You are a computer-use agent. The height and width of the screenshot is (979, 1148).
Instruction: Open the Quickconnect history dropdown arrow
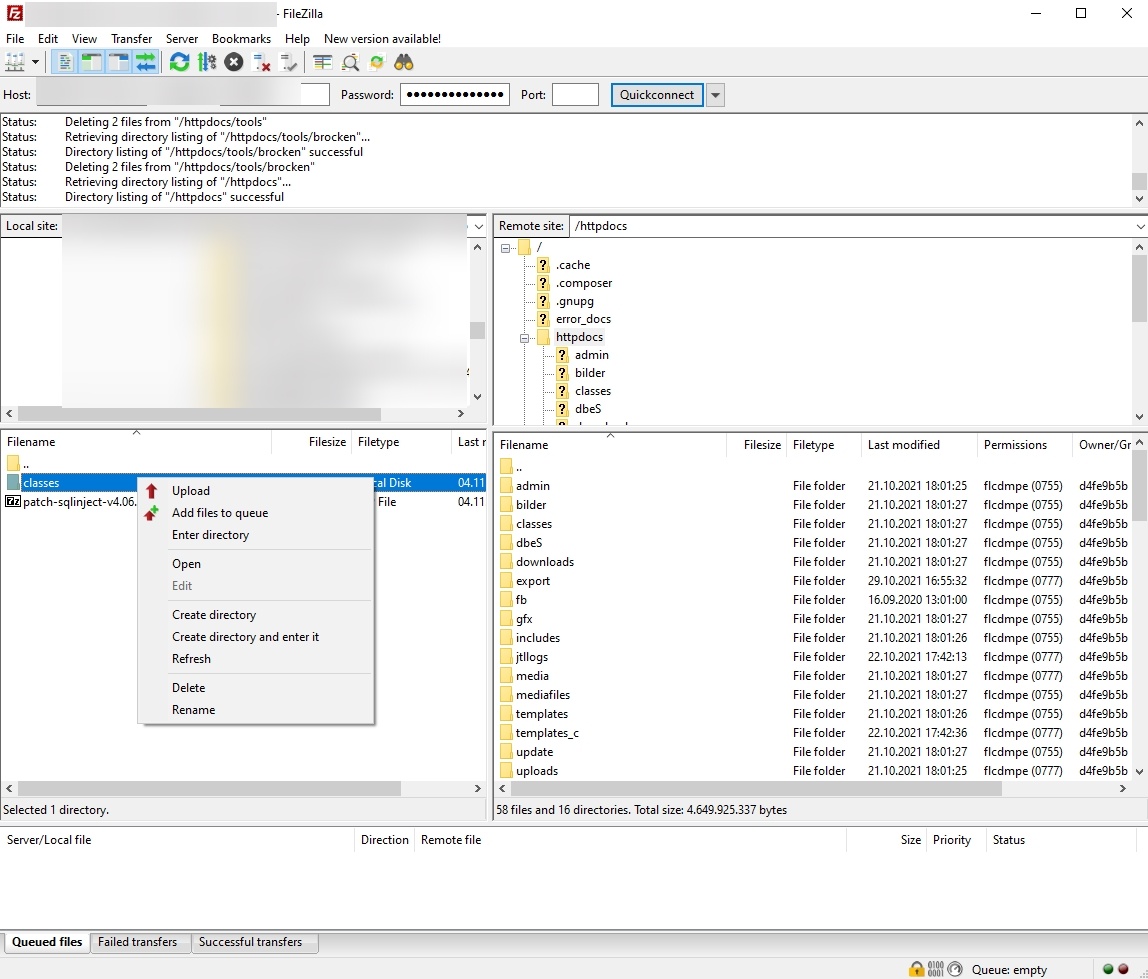click(x=715, y=95)
